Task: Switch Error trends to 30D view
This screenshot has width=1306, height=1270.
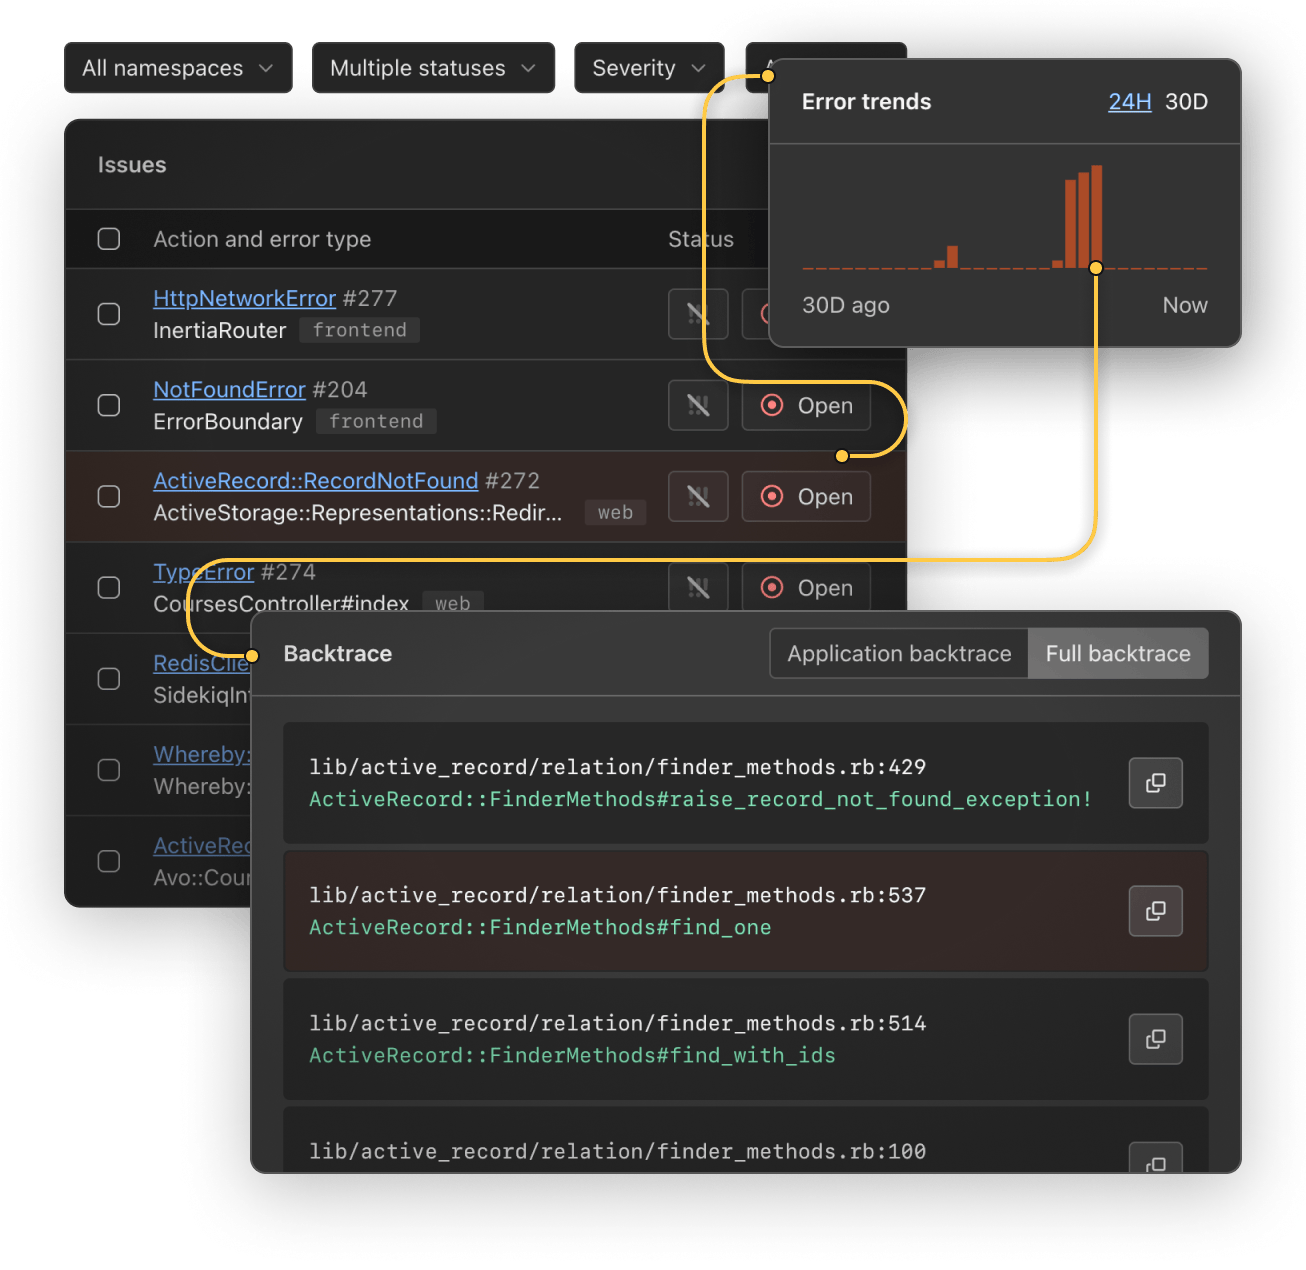Action: [1186, 101]
